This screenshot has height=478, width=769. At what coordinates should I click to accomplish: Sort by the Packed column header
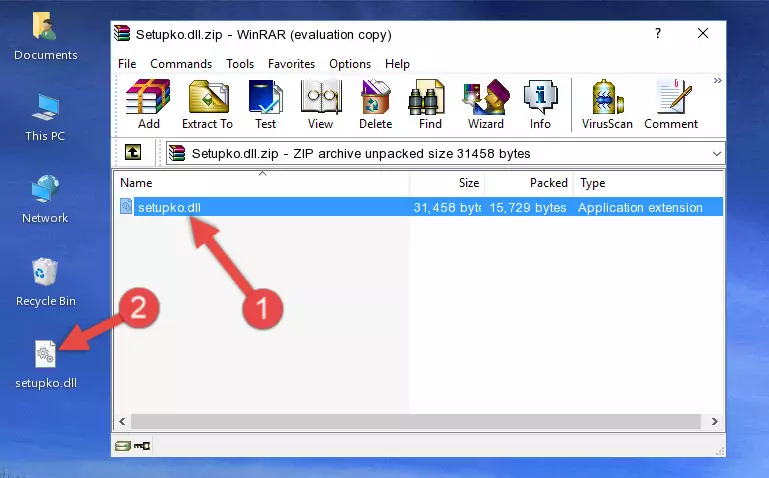[x=529, y=183]
